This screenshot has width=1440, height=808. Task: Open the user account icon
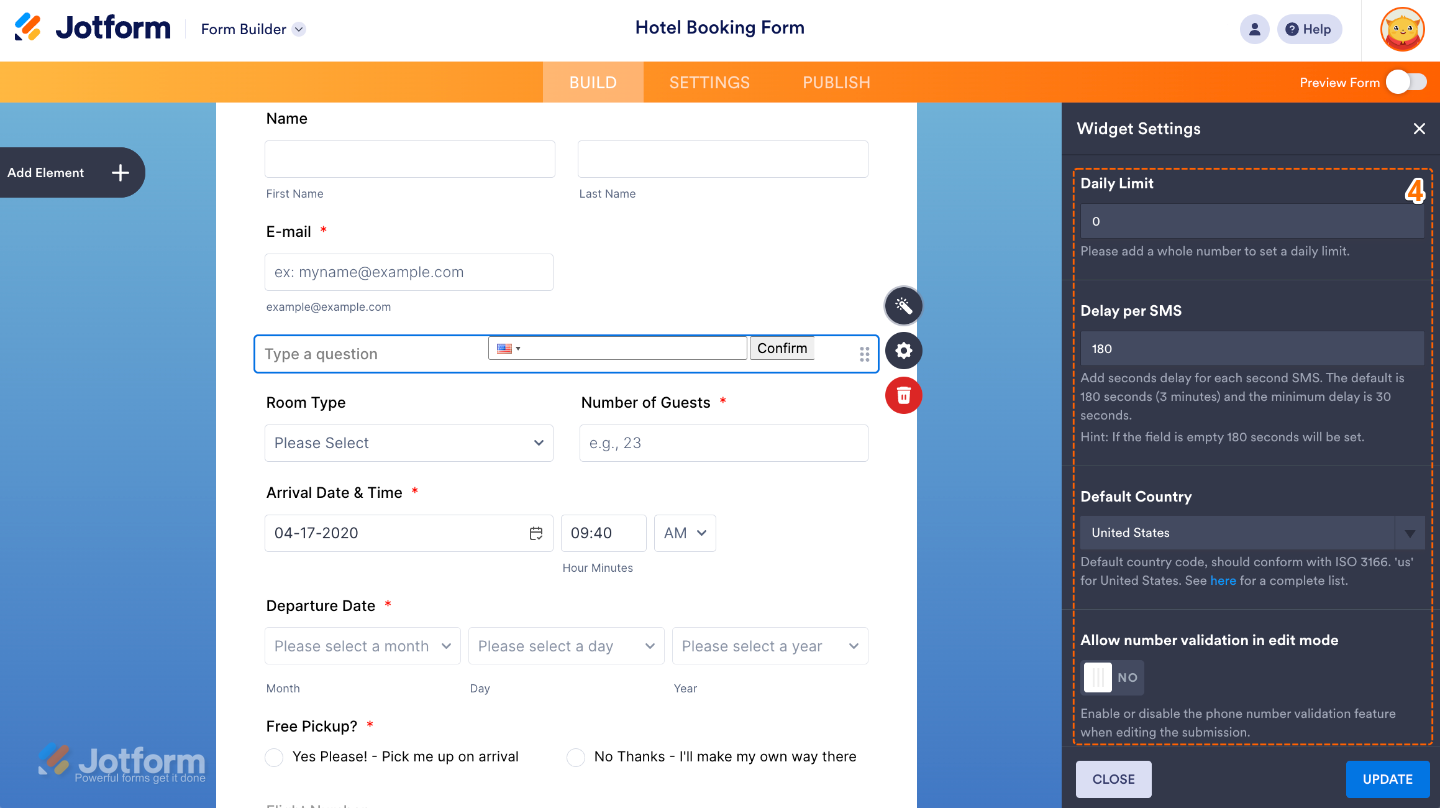[x=1255, y=29]
